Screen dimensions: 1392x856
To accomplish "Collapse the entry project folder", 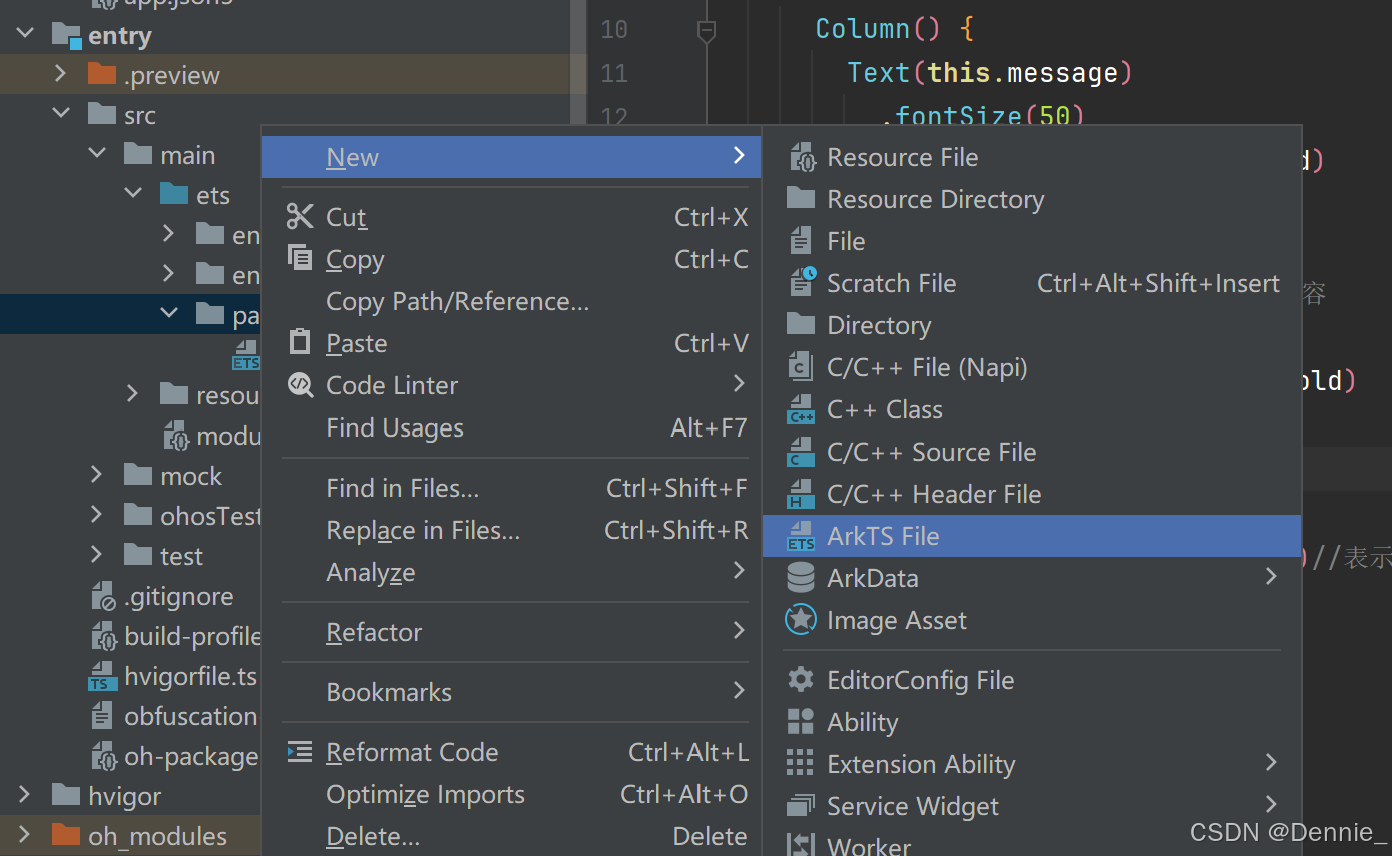I will [25, 31].
